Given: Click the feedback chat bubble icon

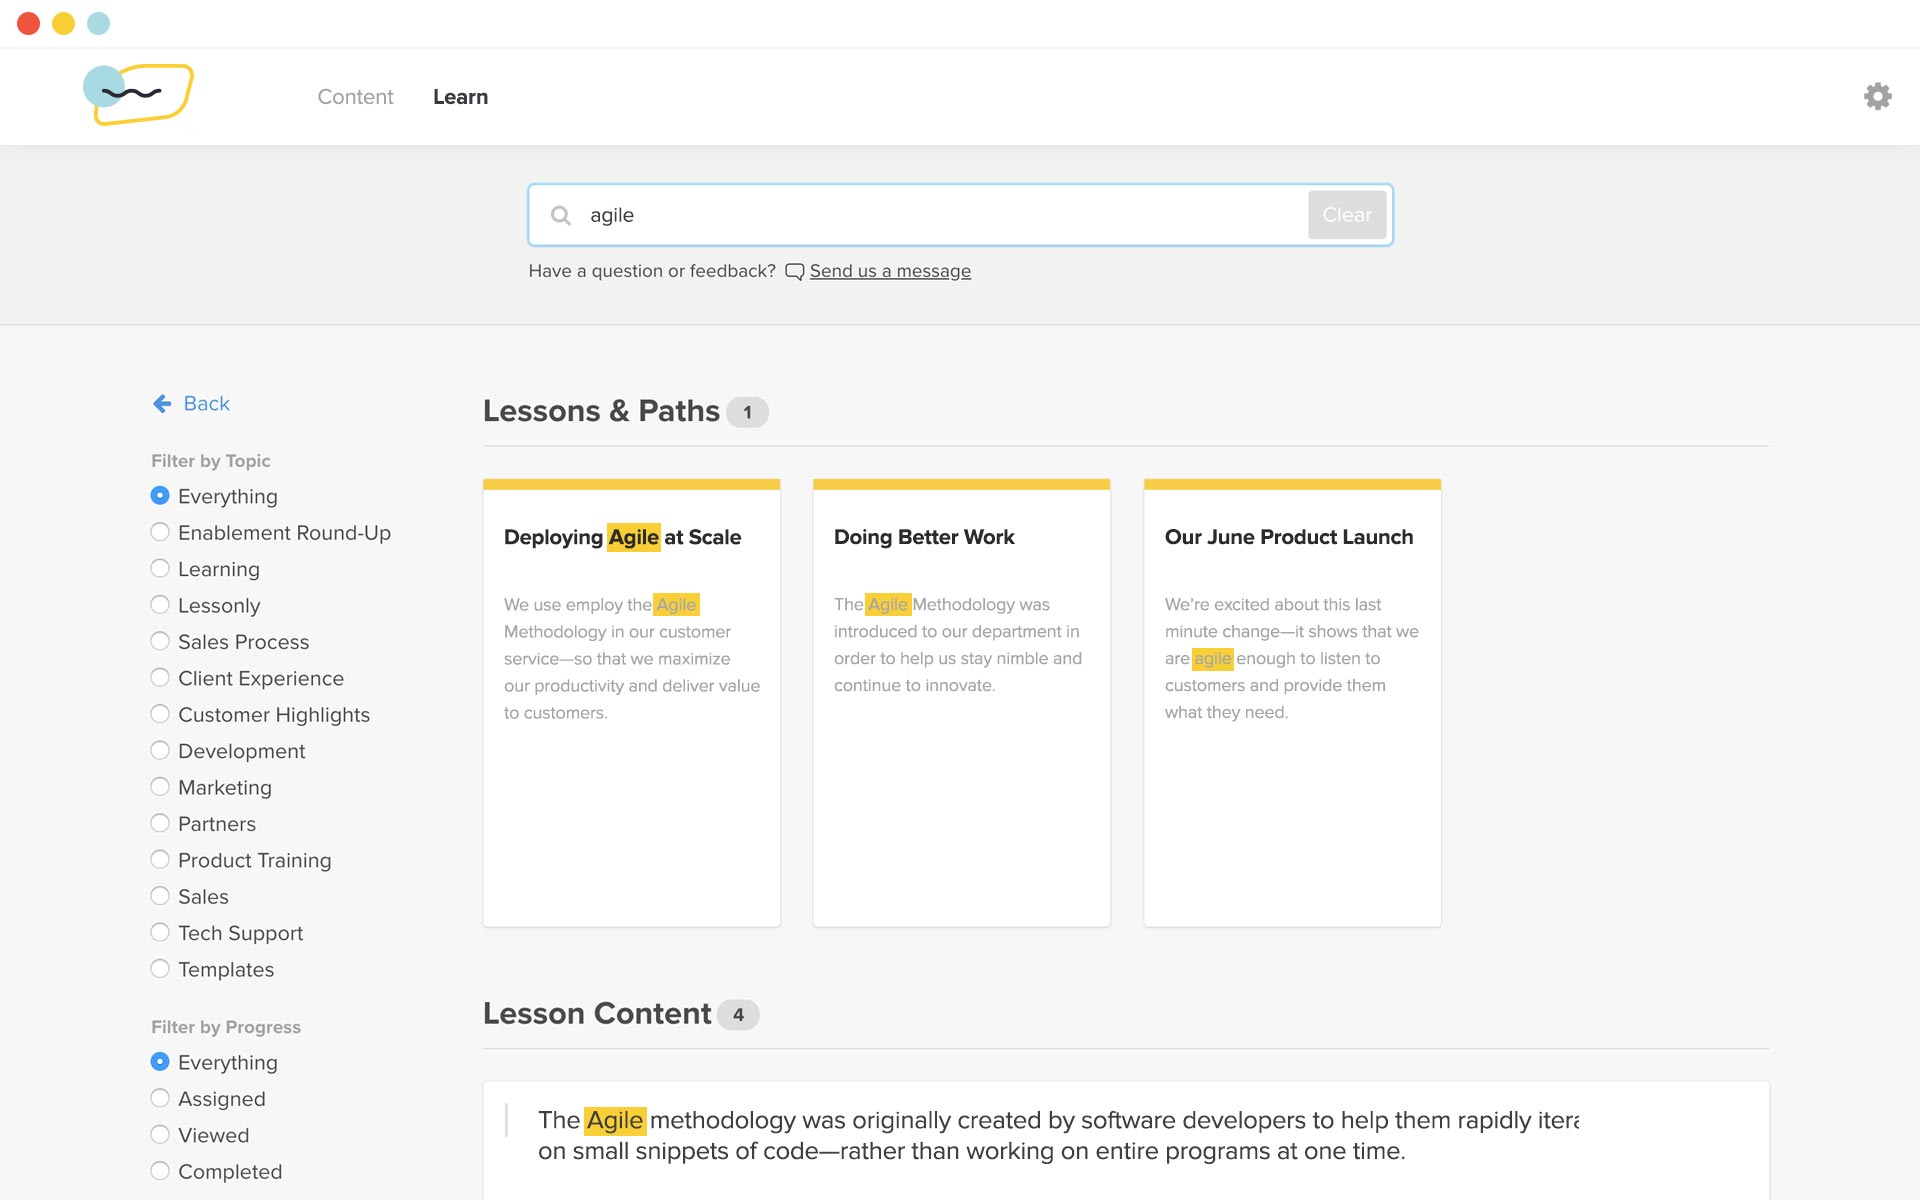Looking at the screenshot, I should click(795, 271).
